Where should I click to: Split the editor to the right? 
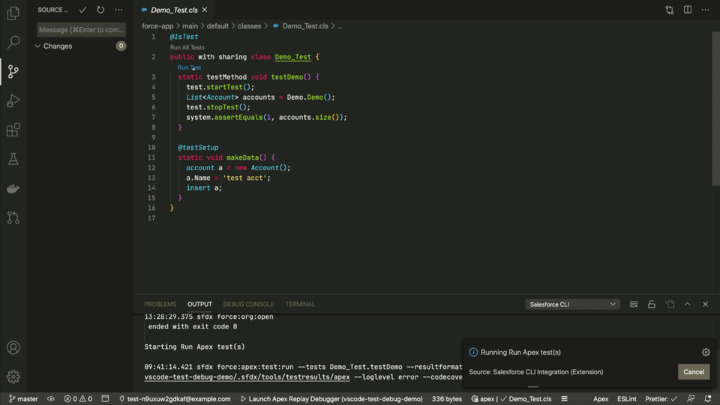[x=687, y=10]
